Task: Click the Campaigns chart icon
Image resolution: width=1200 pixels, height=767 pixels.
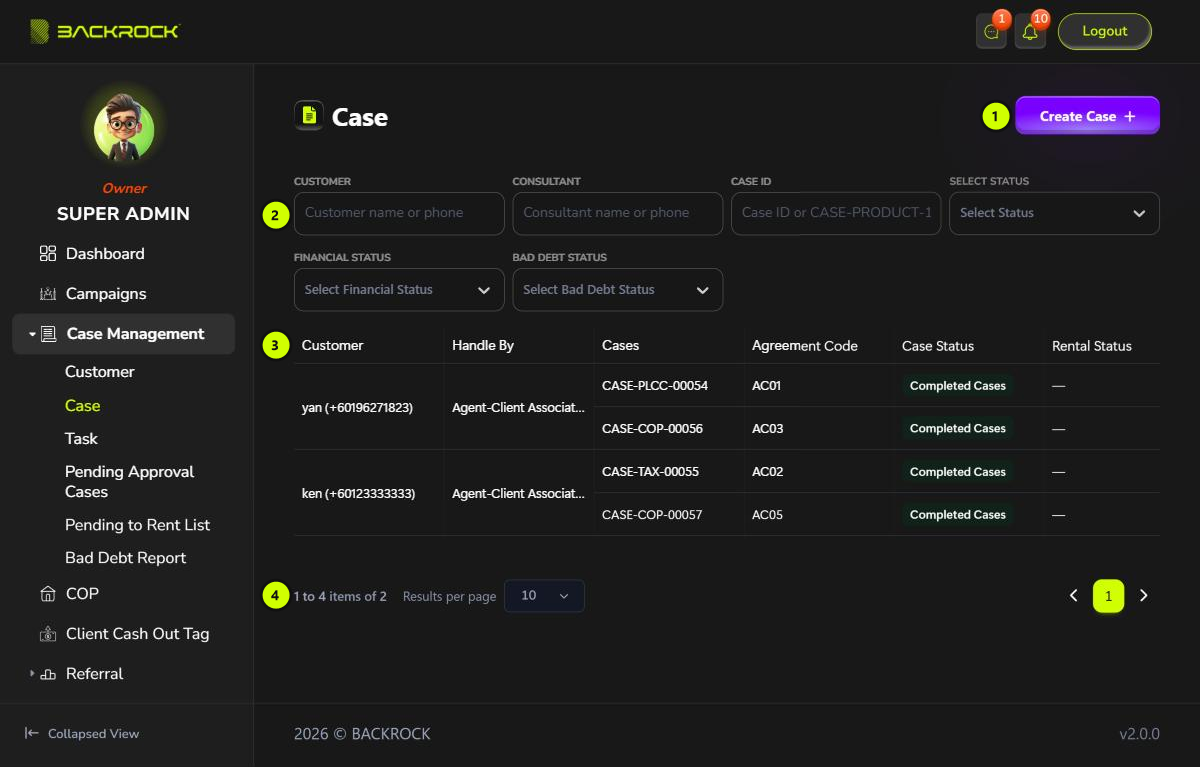Action: tap(48, 294)
